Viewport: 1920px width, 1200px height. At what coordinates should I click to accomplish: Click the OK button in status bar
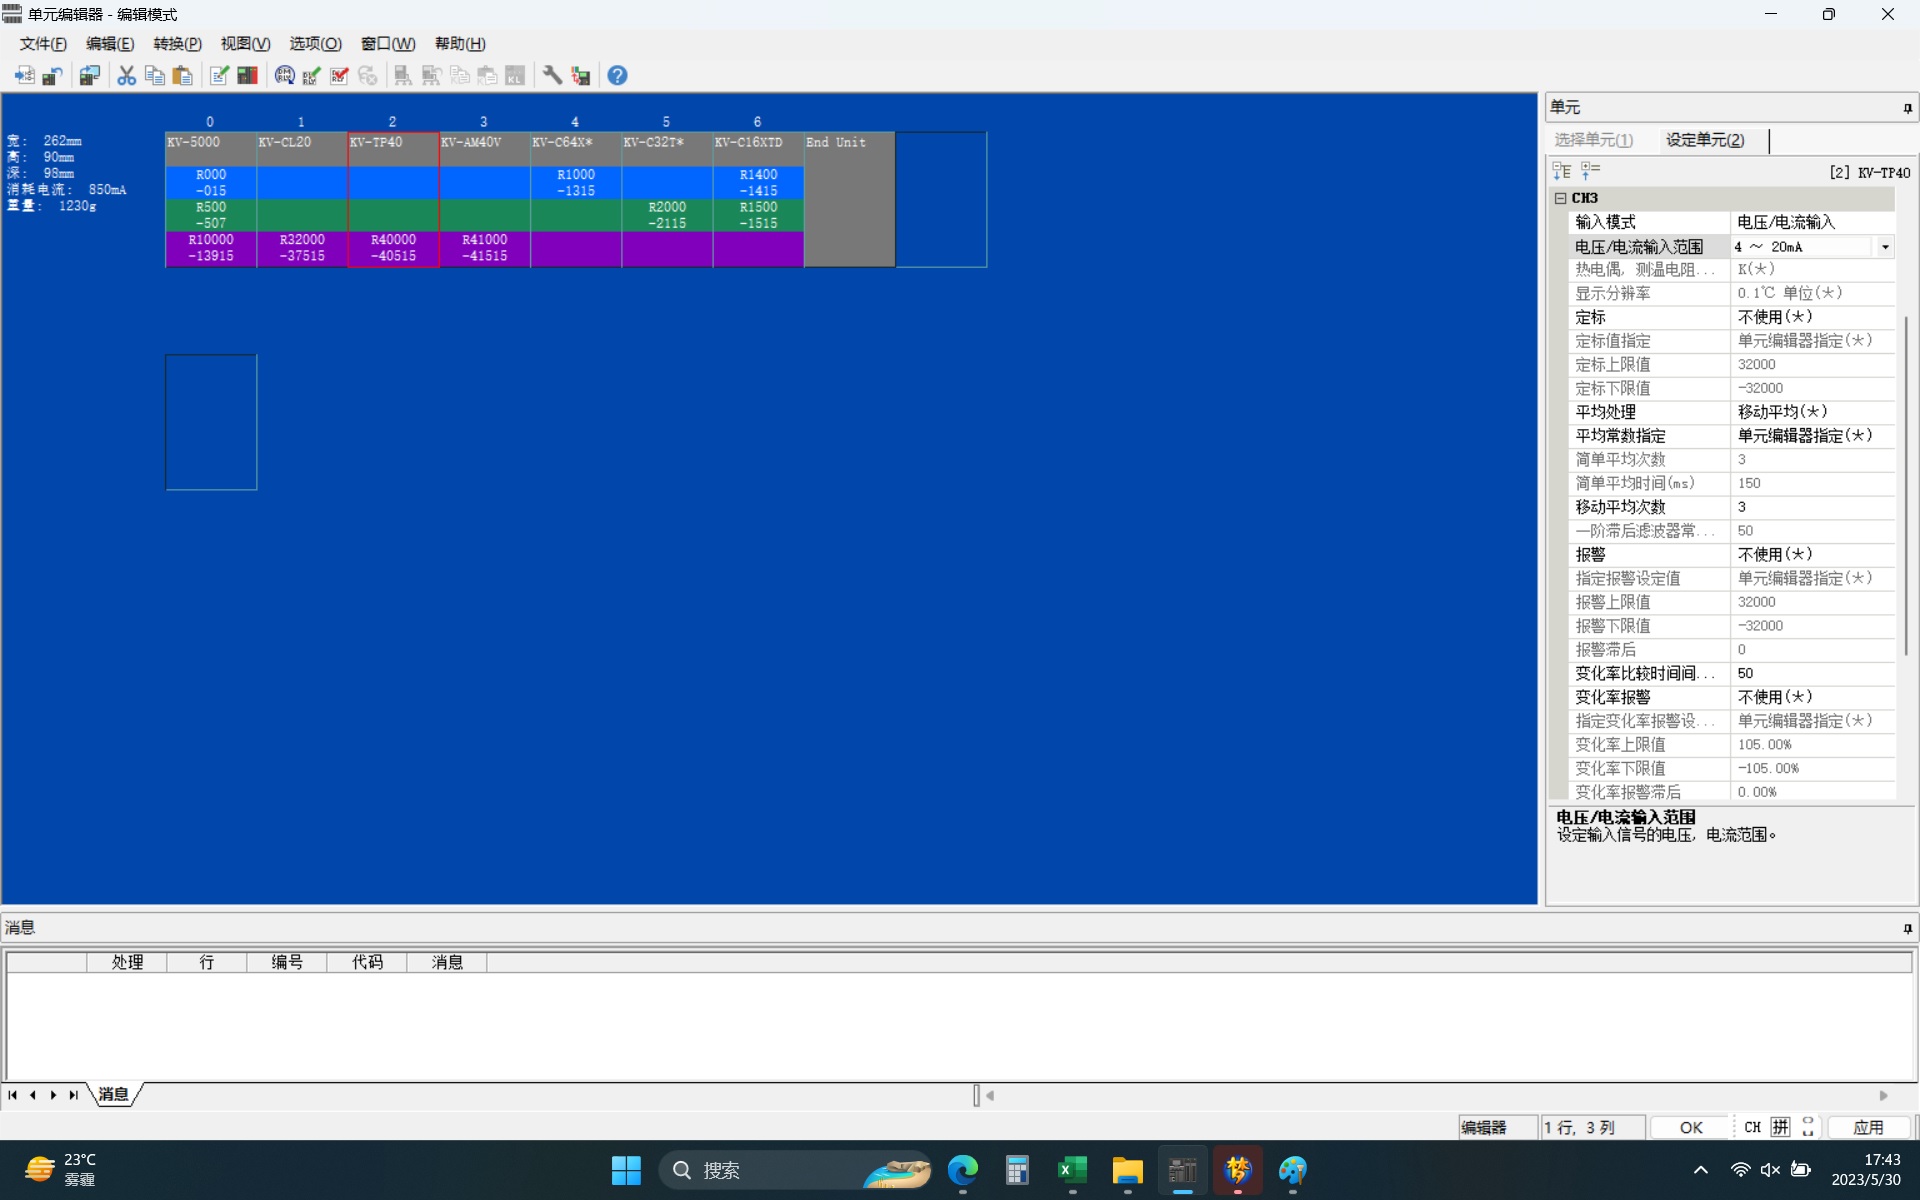pos(1690,1127)
